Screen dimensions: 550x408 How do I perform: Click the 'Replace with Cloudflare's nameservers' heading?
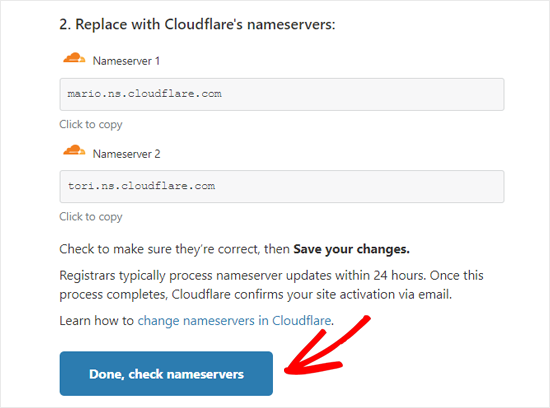click(x=205, y=25)
